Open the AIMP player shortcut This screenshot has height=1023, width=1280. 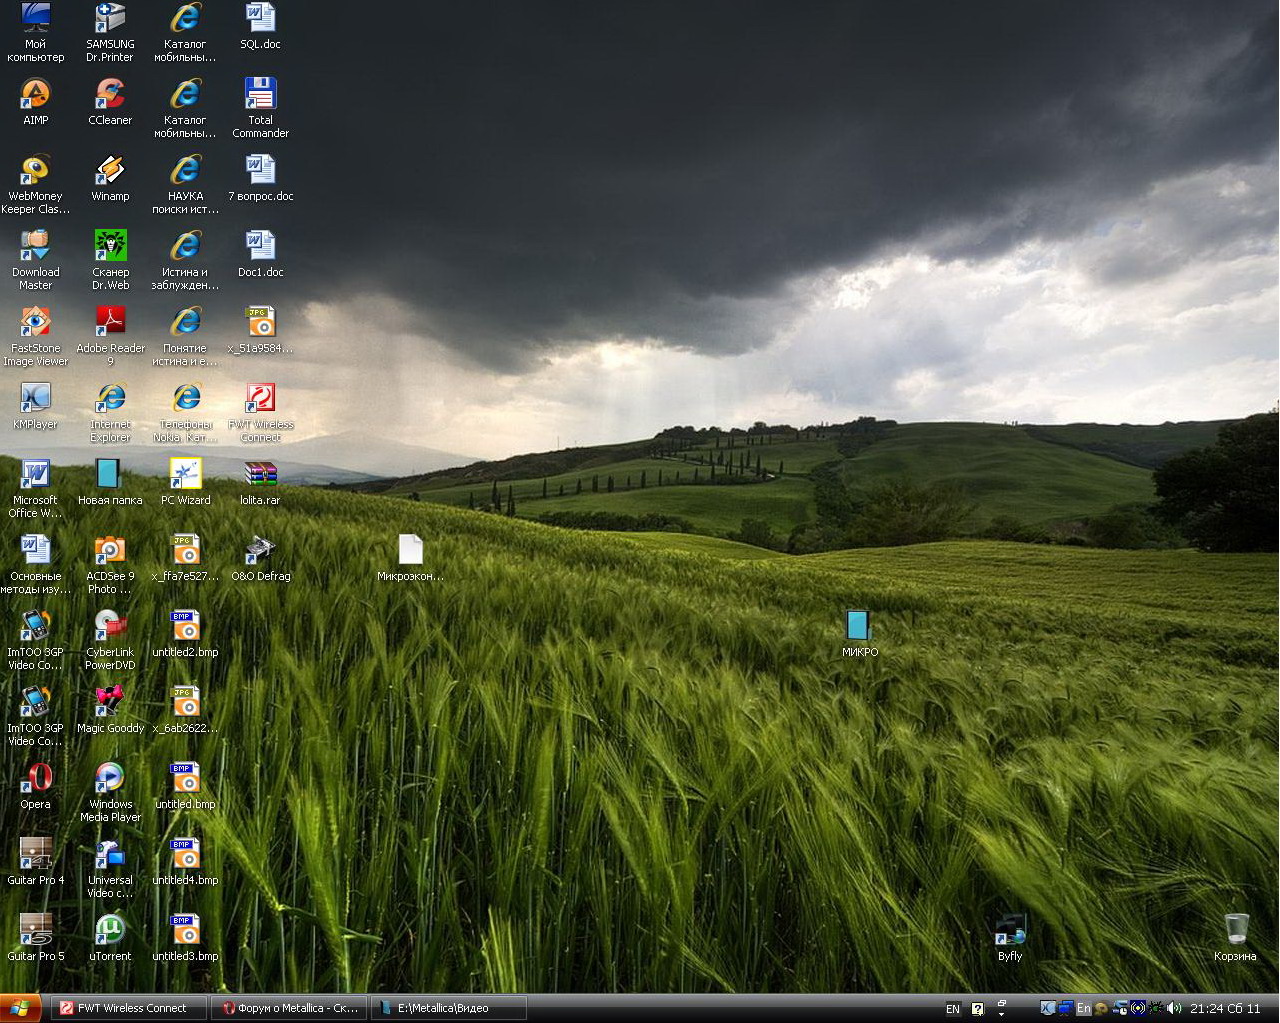[35, 95]
